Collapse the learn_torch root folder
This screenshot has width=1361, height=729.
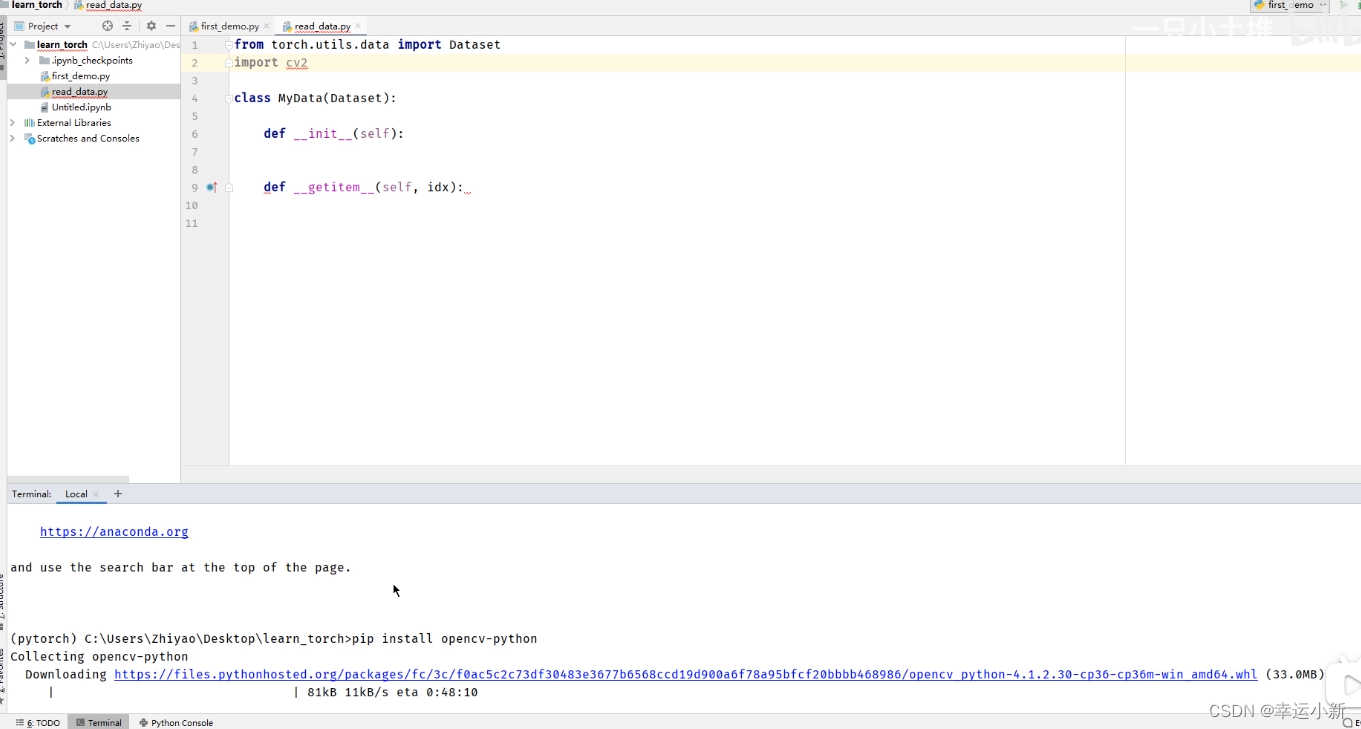[x=13, y=45]
